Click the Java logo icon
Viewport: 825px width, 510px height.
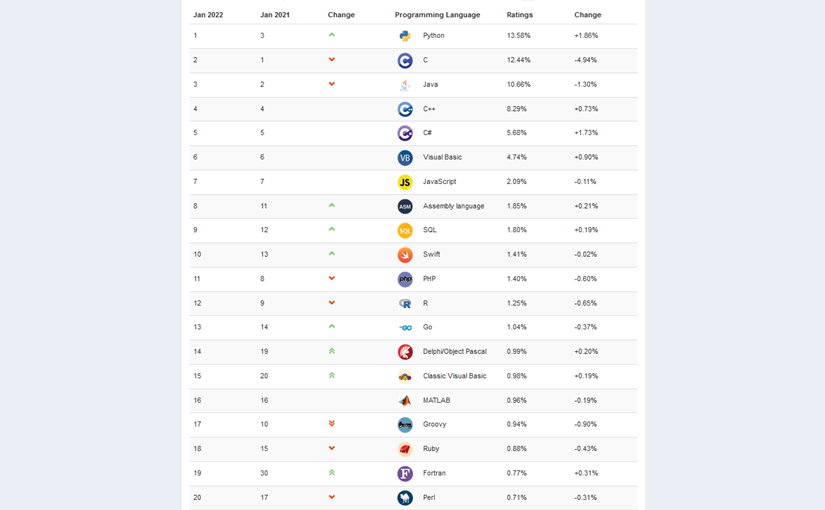405,85
